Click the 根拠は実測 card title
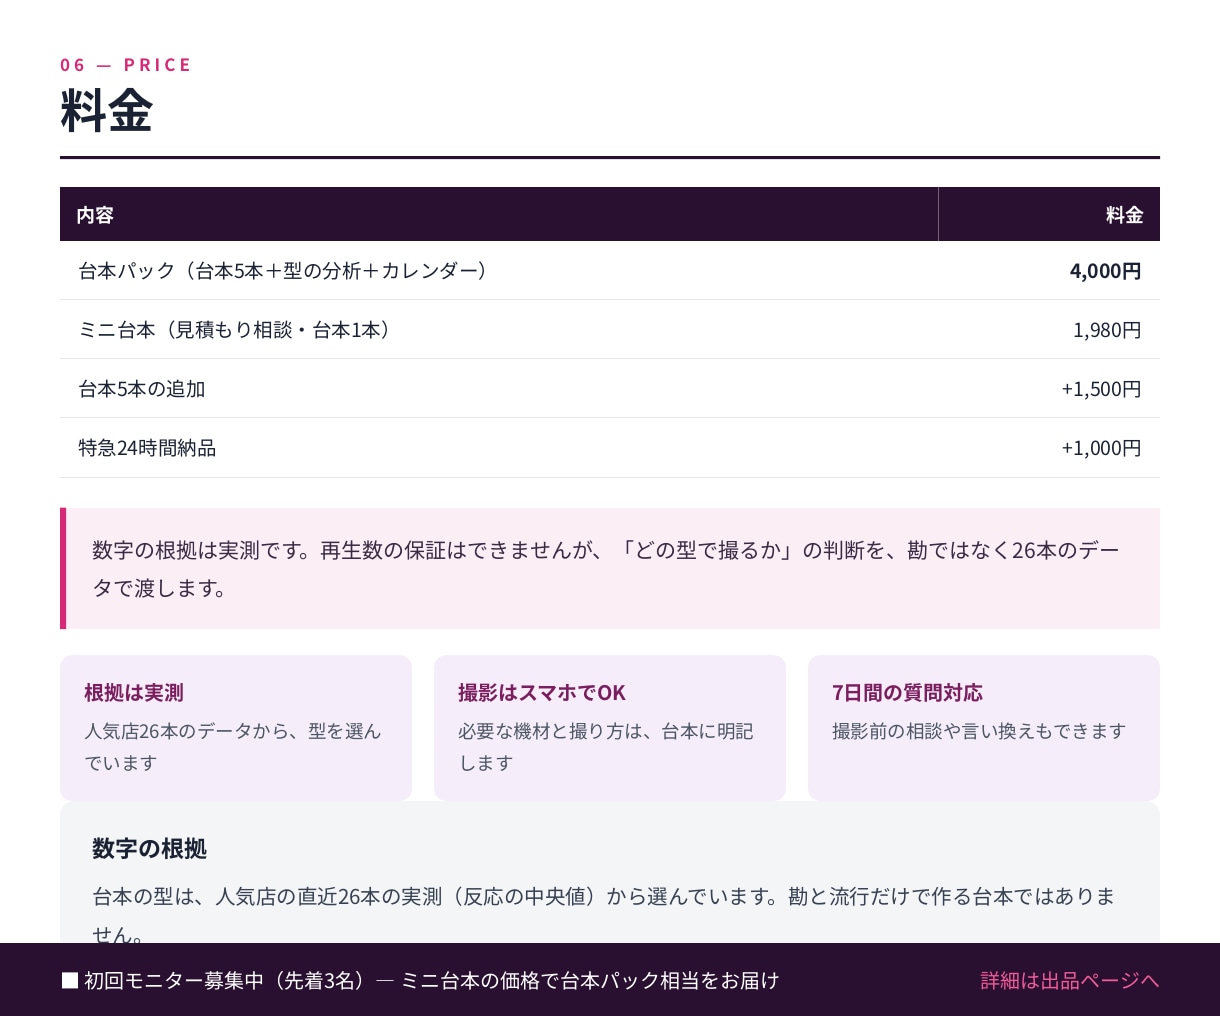1220x1016 pixels. pyautogui.click(x=134, y=693)
